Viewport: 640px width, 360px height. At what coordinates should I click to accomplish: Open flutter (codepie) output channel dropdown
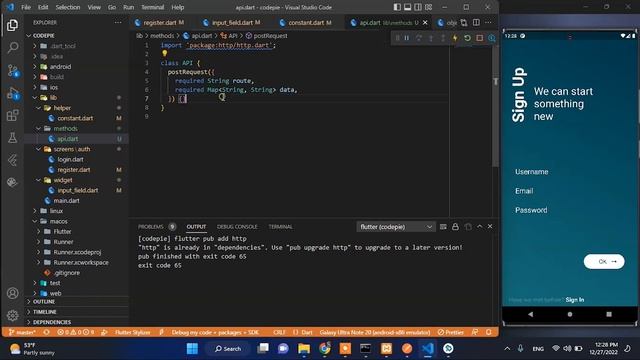[x=395, y=227]
